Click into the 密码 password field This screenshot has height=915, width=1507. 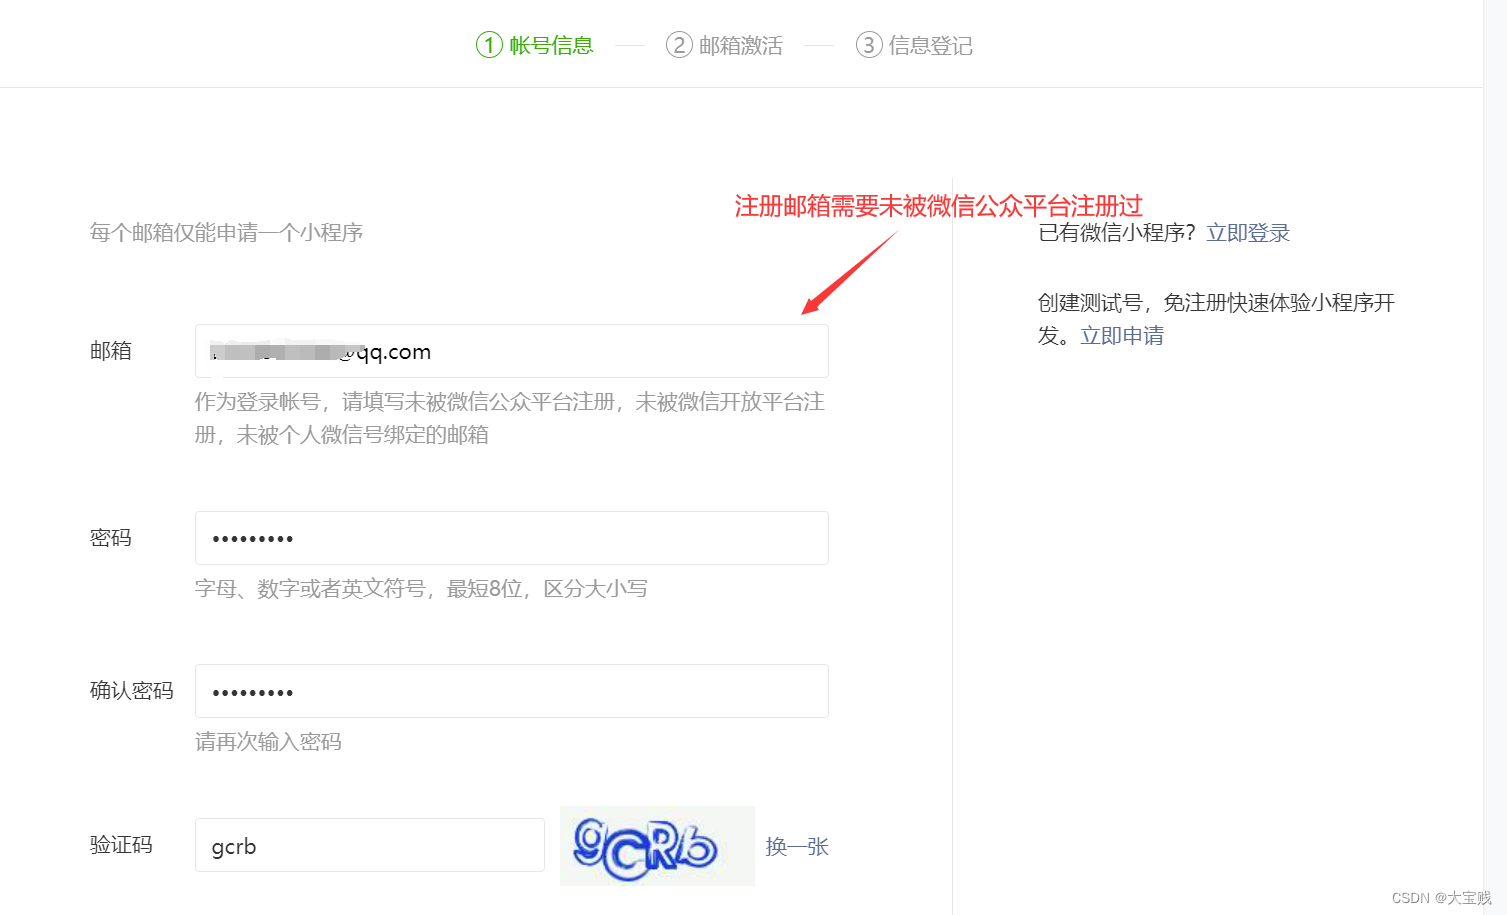point(511,538)
